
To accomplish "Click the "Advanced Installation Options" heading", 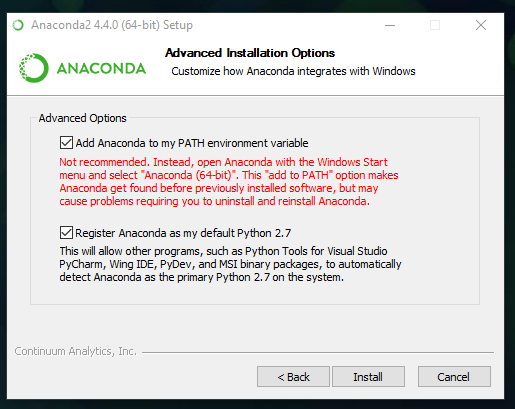I will point(250,53).
